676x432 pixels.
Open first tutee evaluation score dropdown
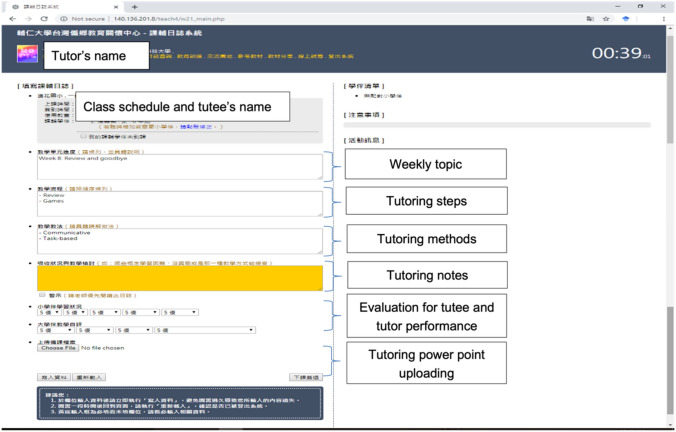pos(49,312)
